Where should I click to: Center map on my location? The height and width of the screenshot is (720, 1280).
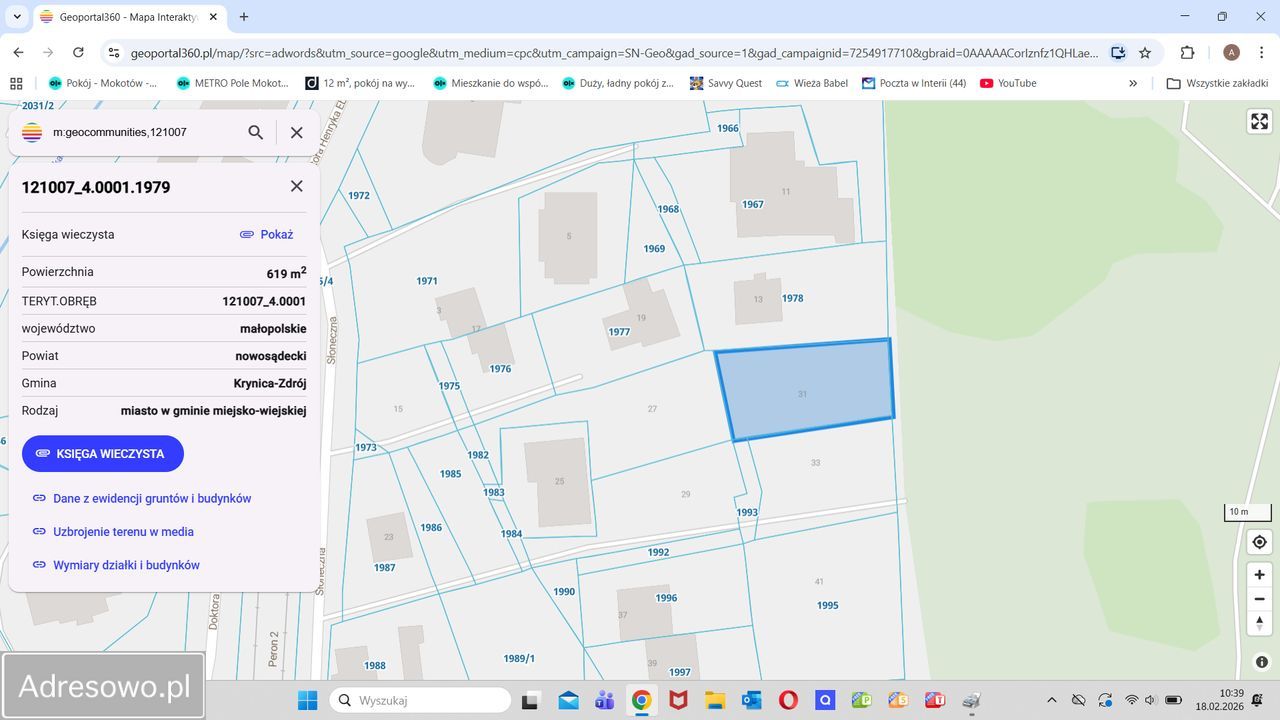1259,542
